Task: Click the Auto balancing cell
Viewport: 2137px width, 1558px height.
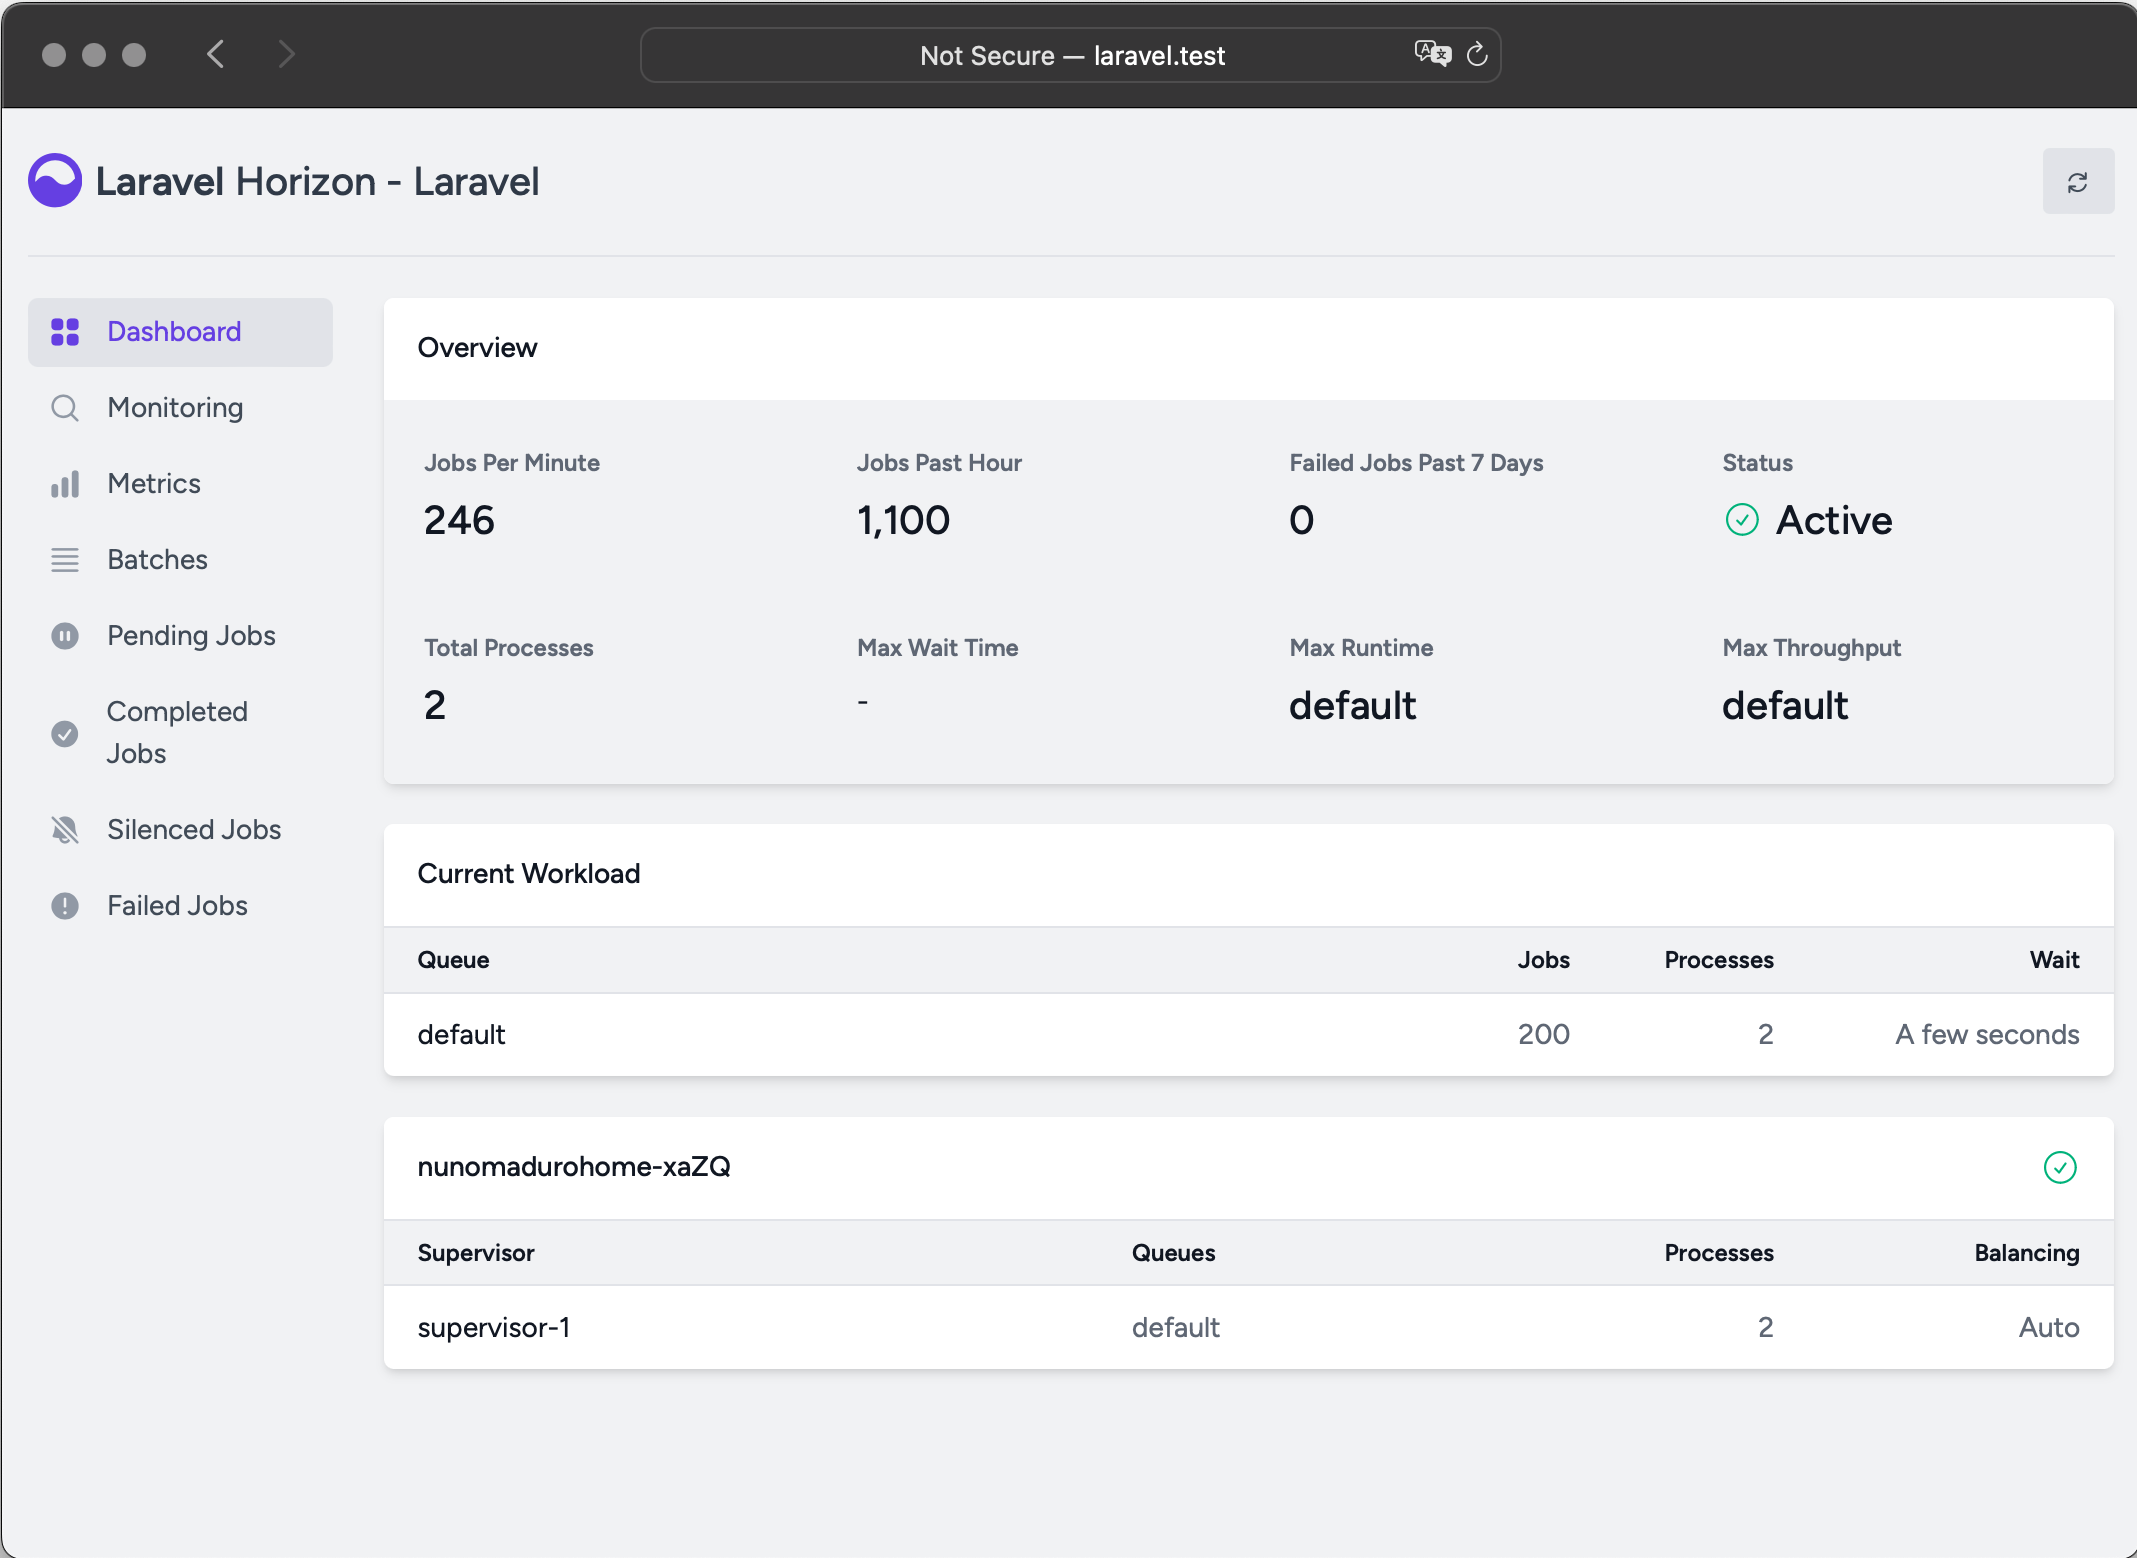Action: (2049, 1327)
